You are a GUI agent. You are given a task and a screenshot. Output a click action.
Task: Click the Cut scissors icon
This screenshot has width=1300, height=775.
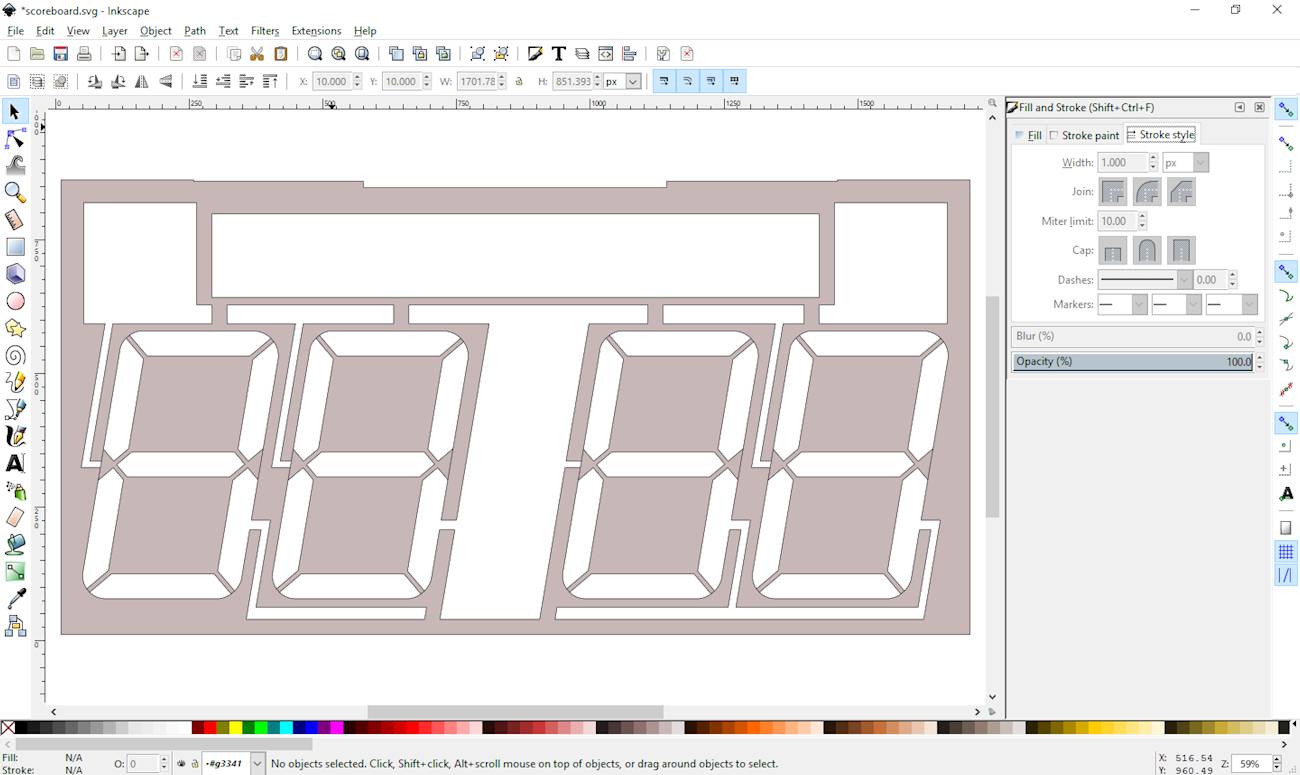click(x=257, y=54)
